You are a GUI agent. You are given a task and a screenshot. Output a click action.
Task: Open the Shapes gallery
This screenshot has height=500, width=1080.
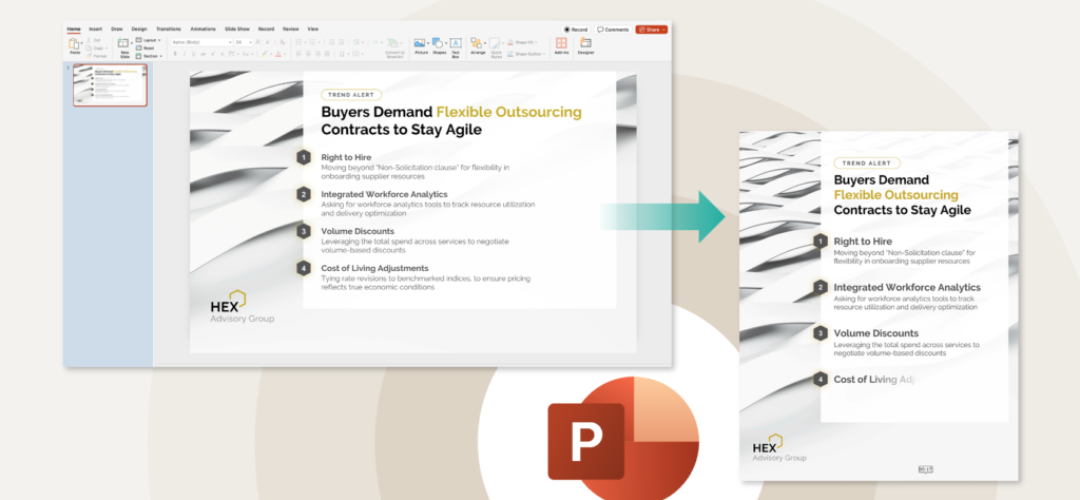coord(438,45)
